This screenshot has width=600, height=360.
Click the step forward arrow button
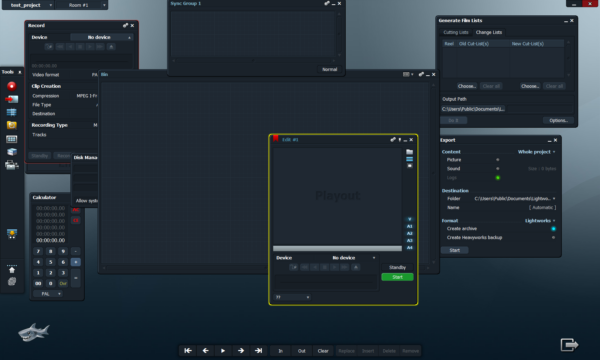(241, 350)
